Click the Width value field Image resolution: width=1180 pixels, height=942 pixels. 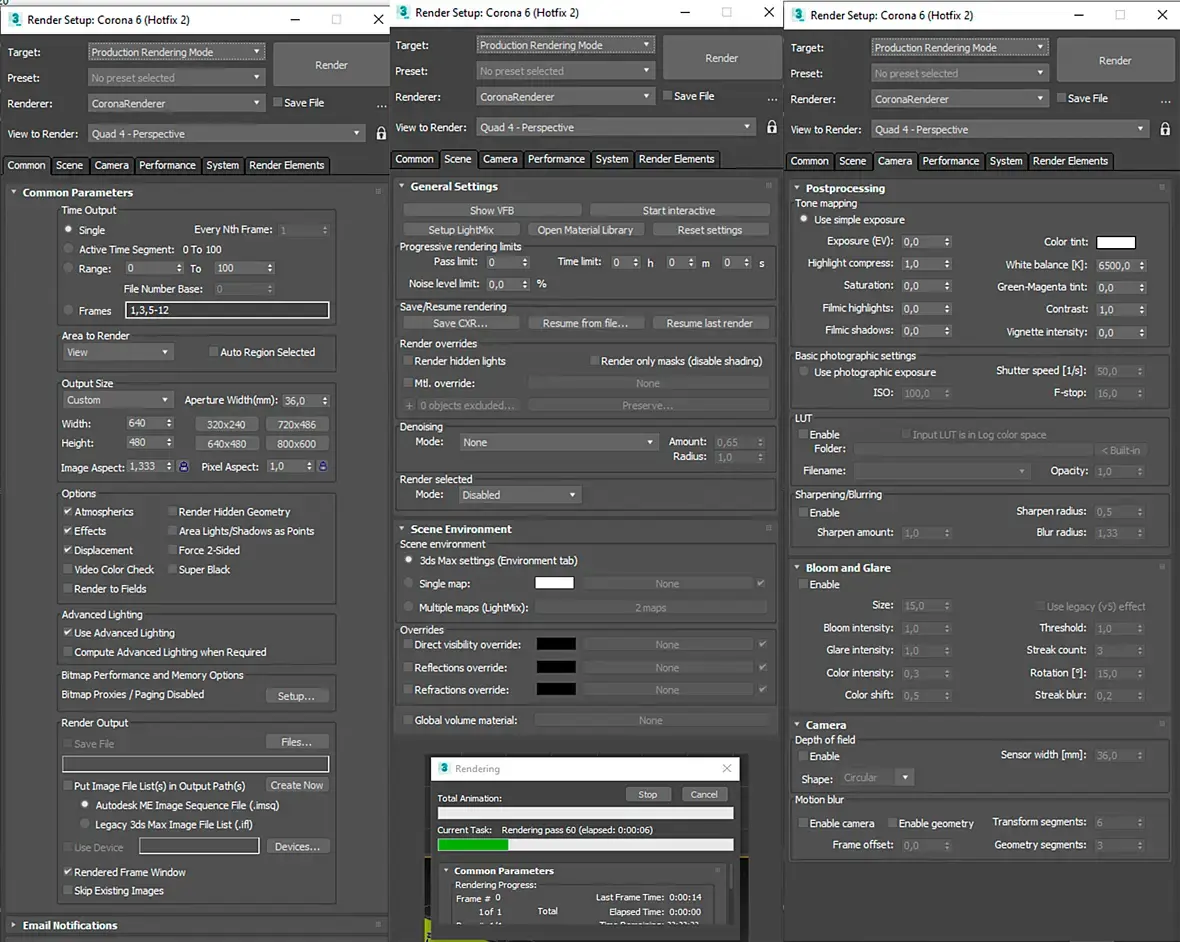pyautogui.click(x=144, y=423)
